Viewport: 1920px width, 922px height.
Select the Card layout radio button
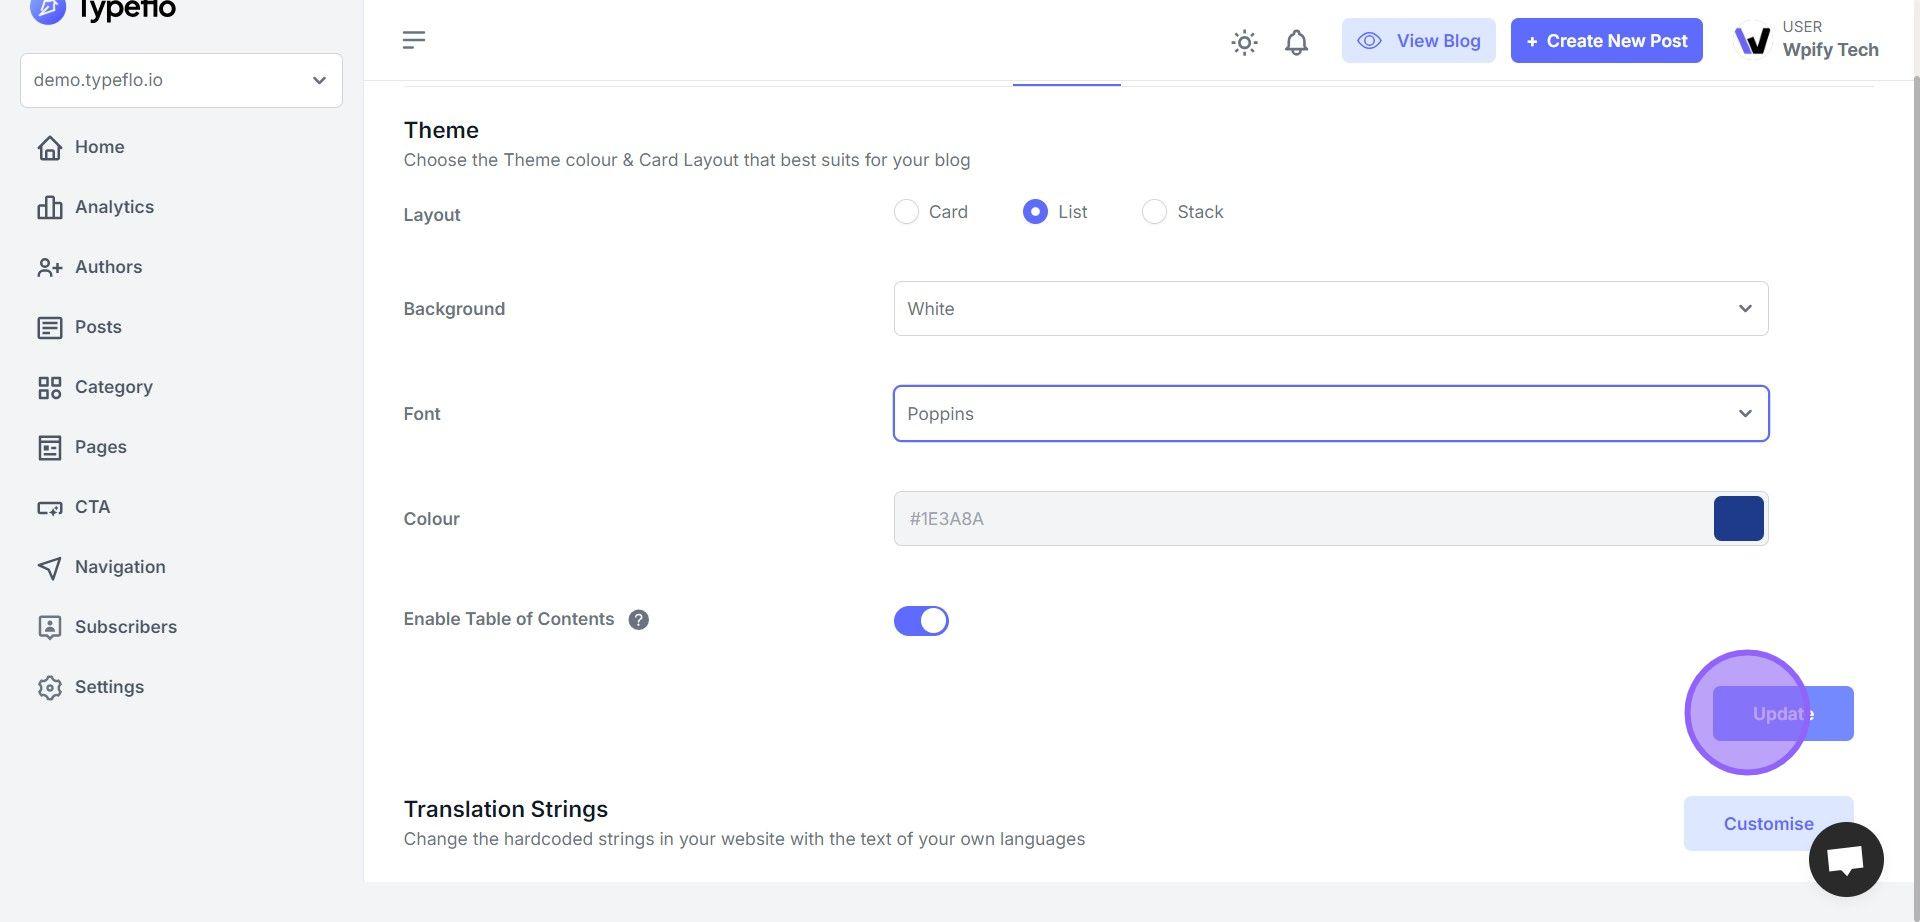(906, 212)
